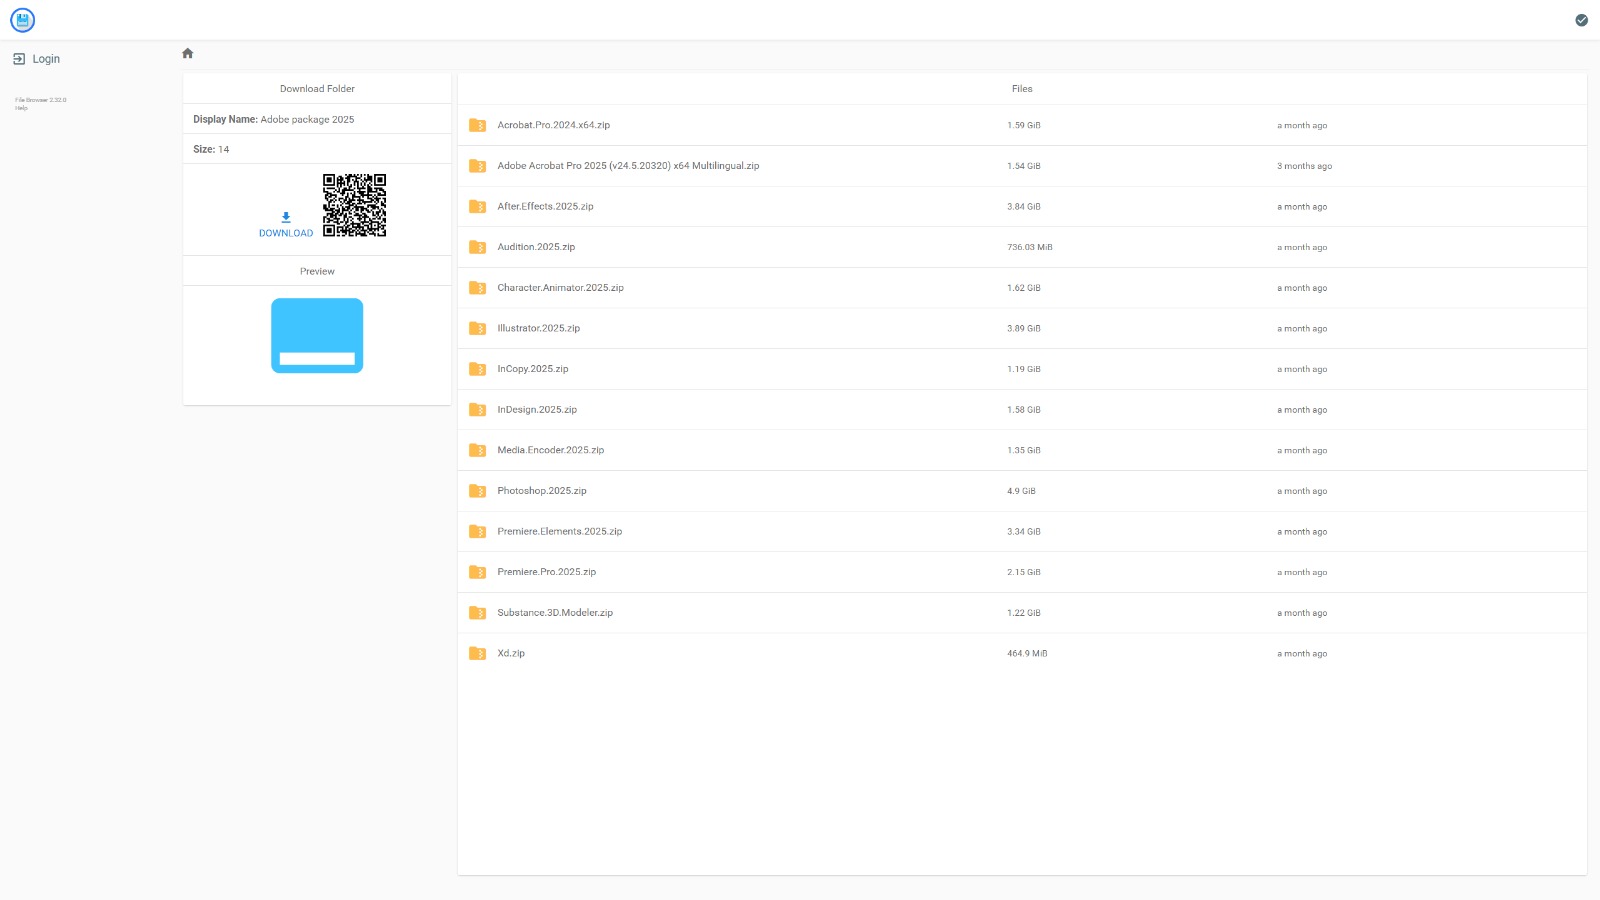Select file name After.Effects.2025.zip

click(x=545, y=206)
